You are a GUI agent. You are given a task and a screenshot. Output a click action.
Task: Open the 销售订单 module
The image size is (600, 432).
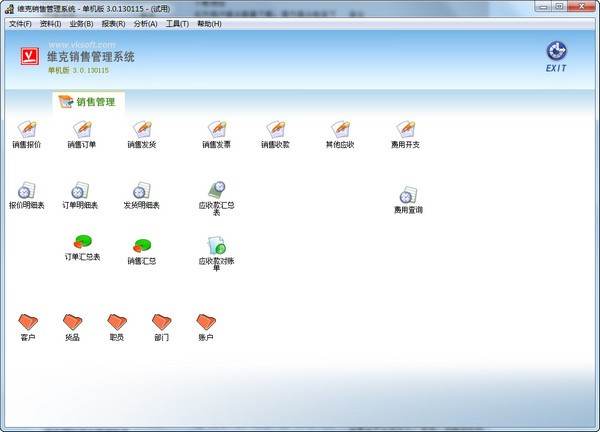coord(82,130)
